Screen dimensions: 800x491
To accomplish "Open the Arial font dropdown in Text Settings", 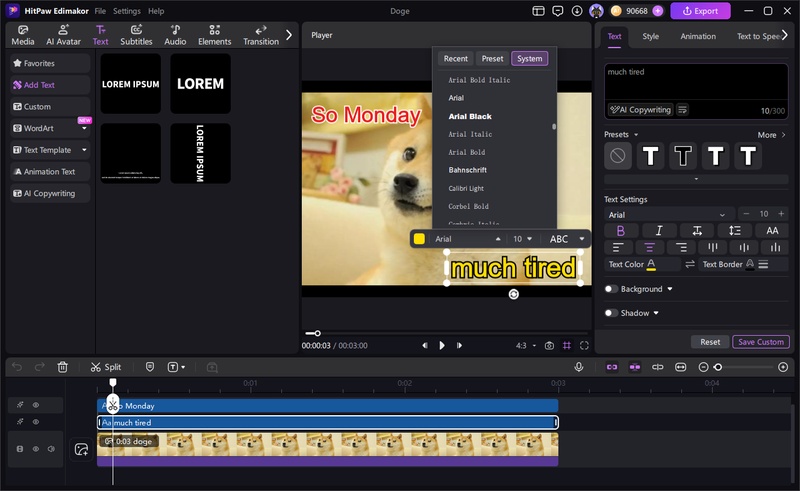I will pyautogui.click(x=669, y=215).
